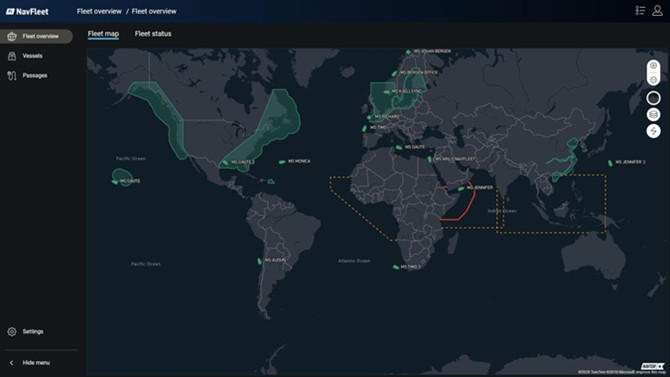Select the MS JENNIFER vessel marker

(x=461, y=188)
